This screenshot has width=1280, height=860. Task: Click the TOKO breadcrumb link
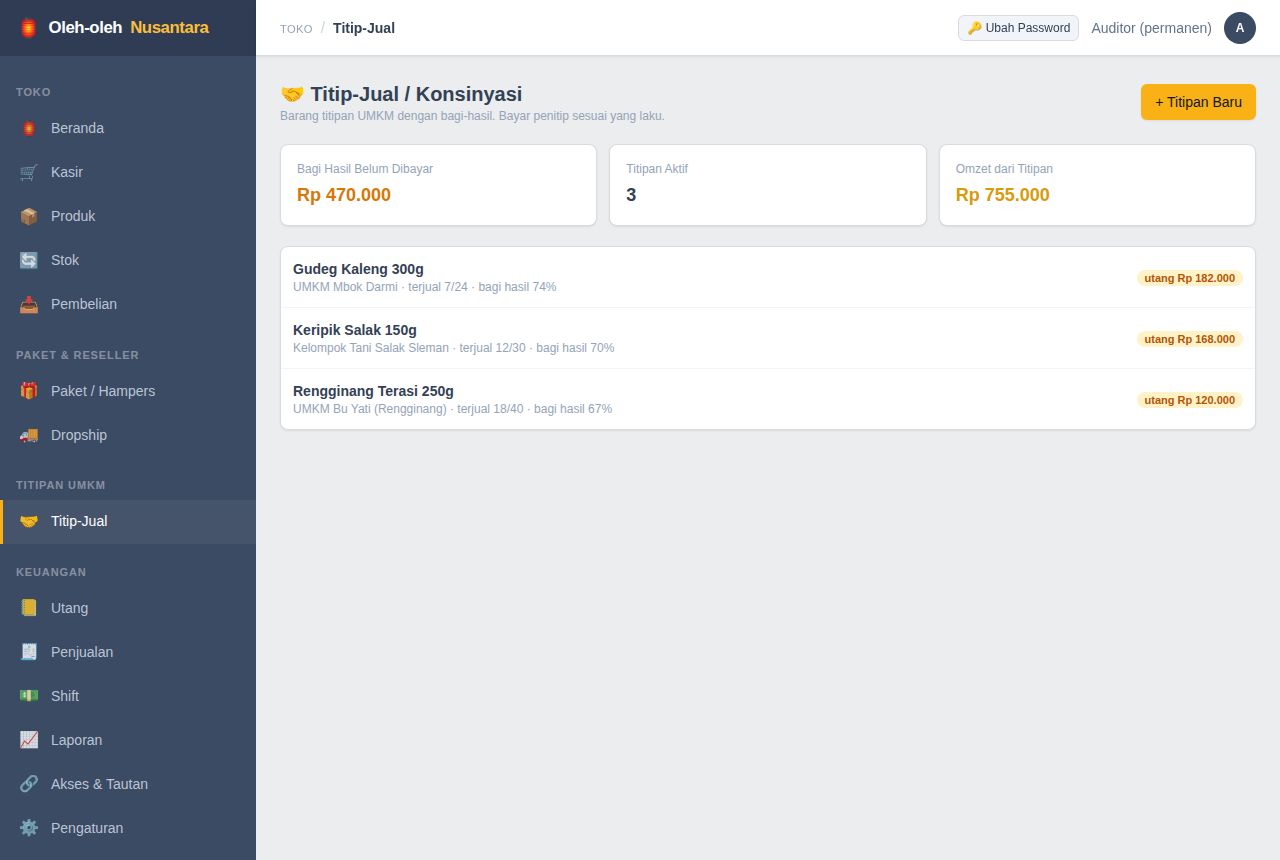coord(296,29)
